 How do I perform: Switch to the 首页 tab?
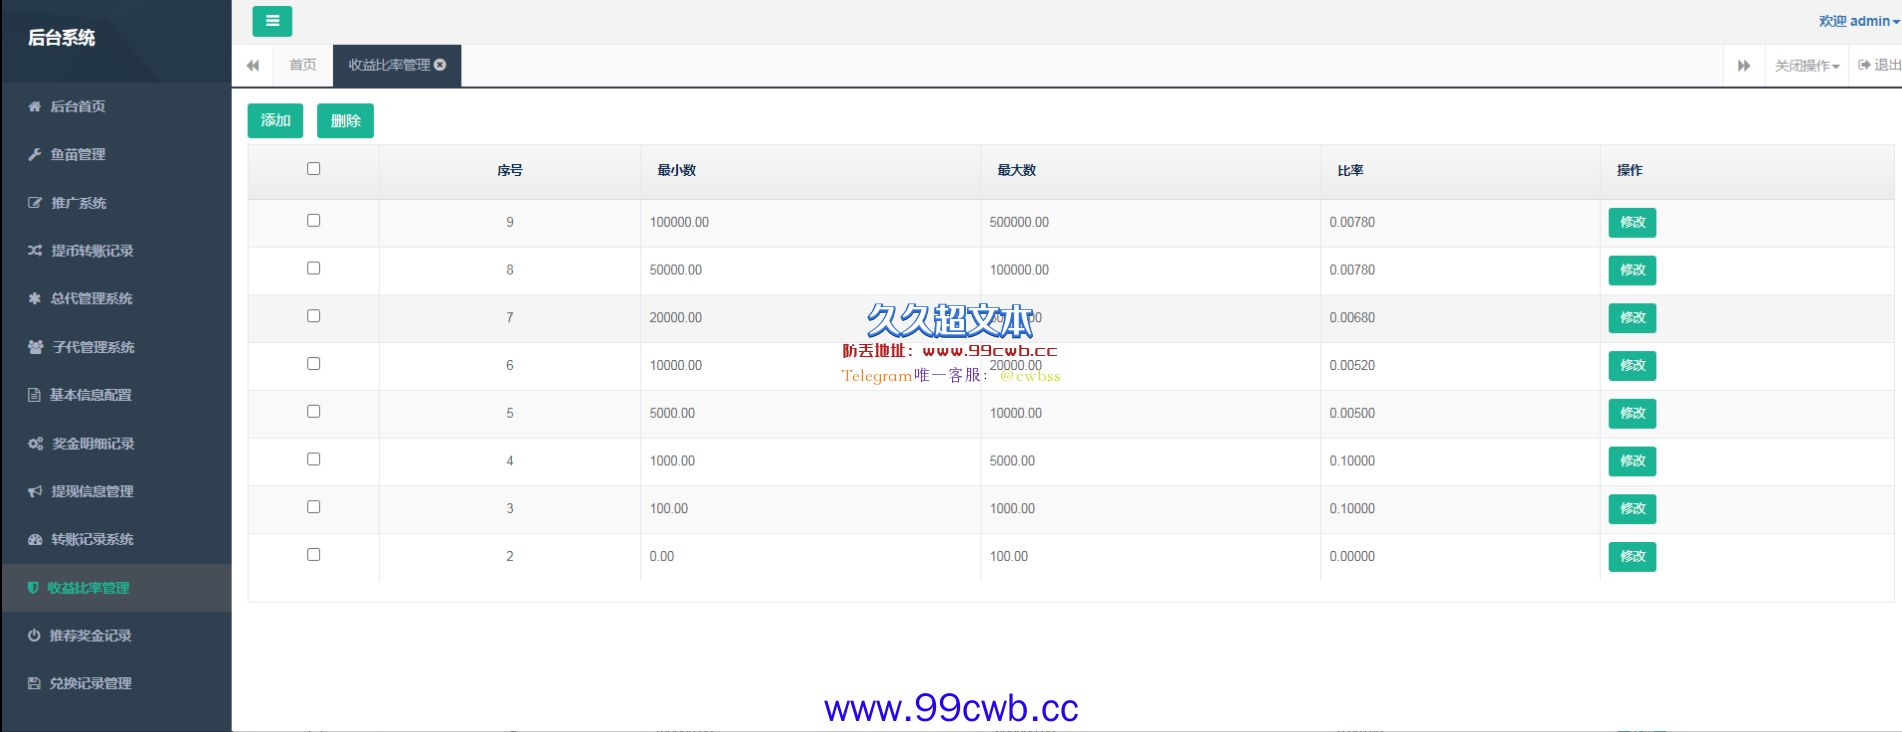click(303, 65)
